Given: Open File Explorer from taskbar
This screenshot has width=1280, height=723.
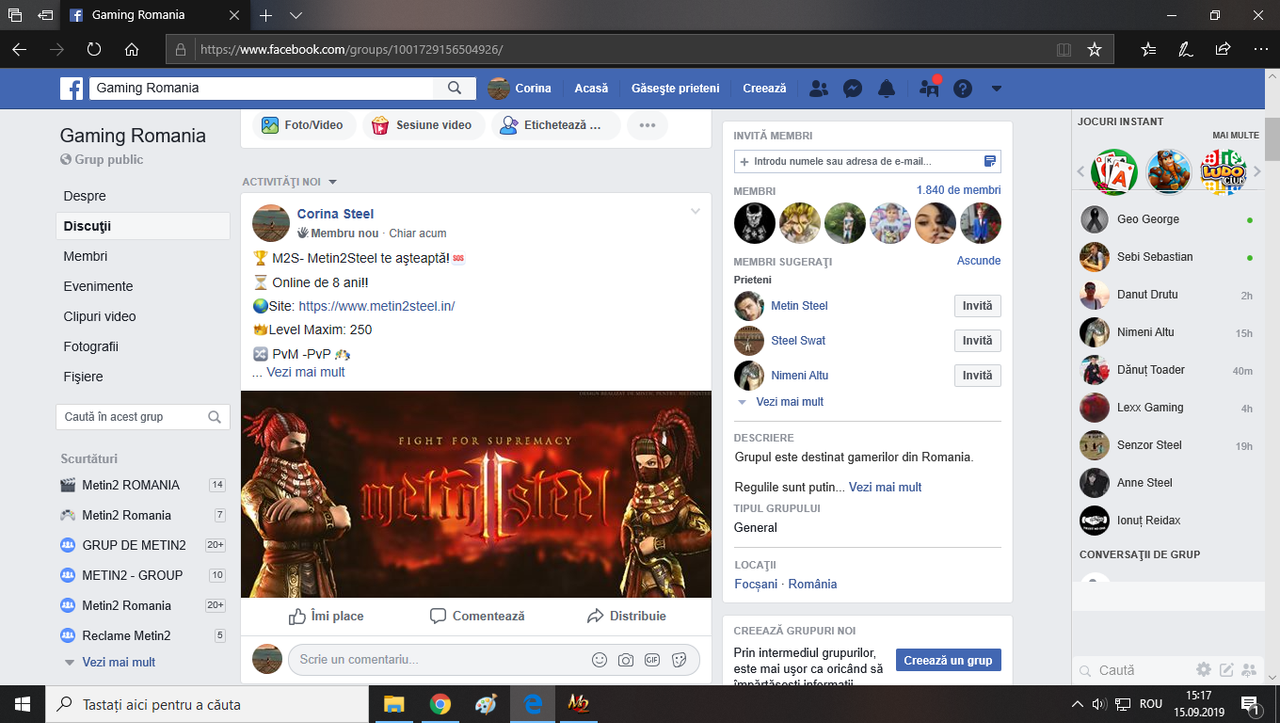Looking at the screenshot, I should tap(394, 704).
